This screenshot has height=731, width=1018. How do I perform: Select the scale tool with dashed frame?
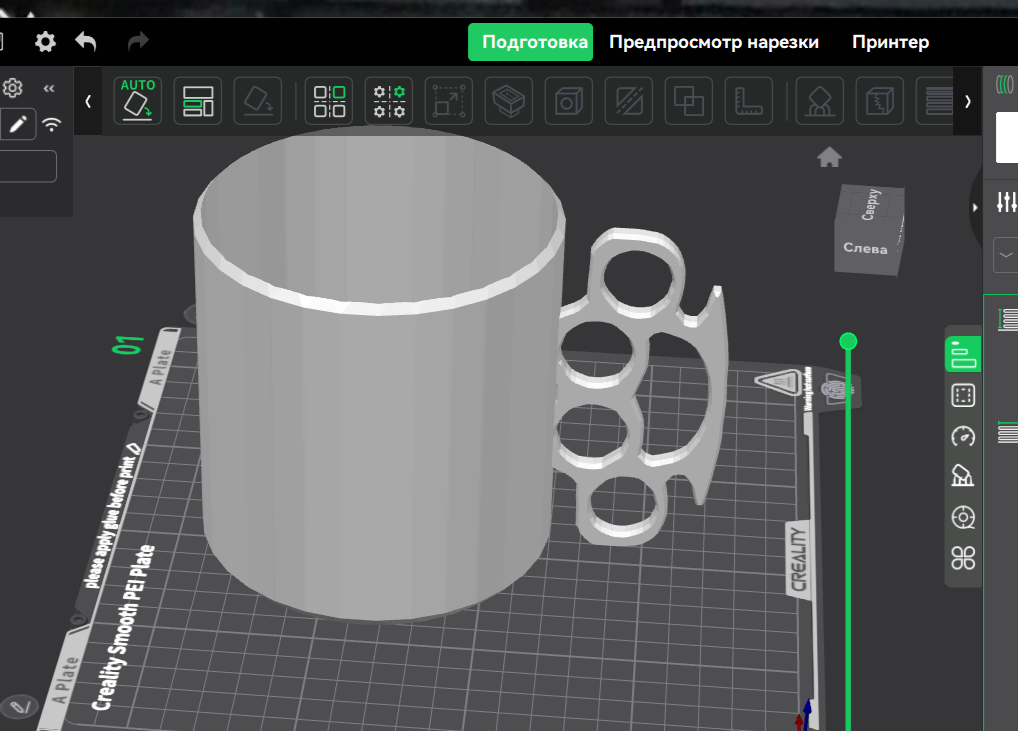click(449, 101)
